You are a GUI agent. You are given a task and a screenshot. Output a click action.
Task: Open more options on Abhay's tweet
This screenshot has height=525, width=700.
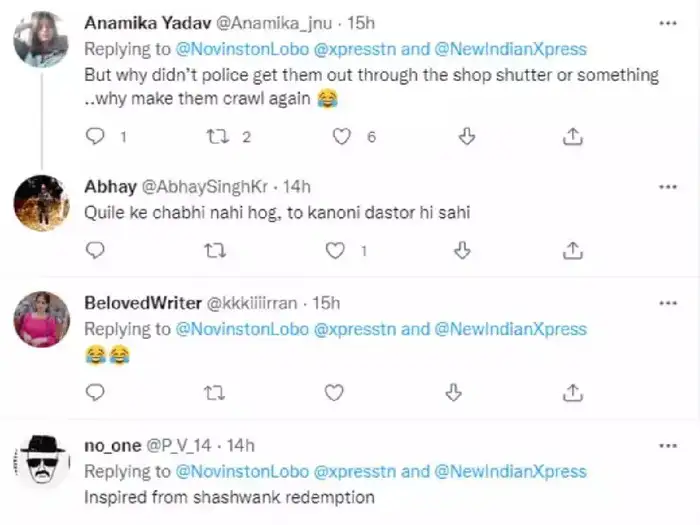(x=665, y=186)
